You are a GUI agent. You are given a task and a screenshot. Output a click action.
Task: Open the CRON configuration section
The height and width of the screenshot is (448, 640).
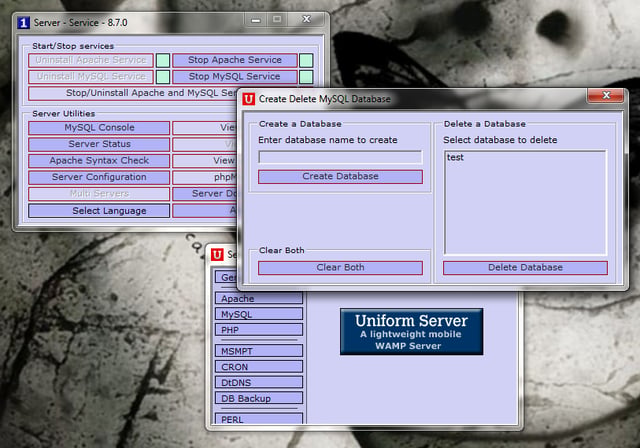pyautogui.click(x=259, y=366)
